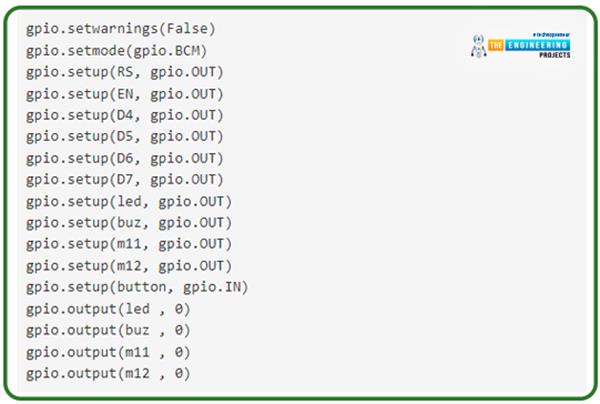The image size is (600, 404).
Task: Click the gpio.setwarnings(False) code line
Action: coord(121,29)
